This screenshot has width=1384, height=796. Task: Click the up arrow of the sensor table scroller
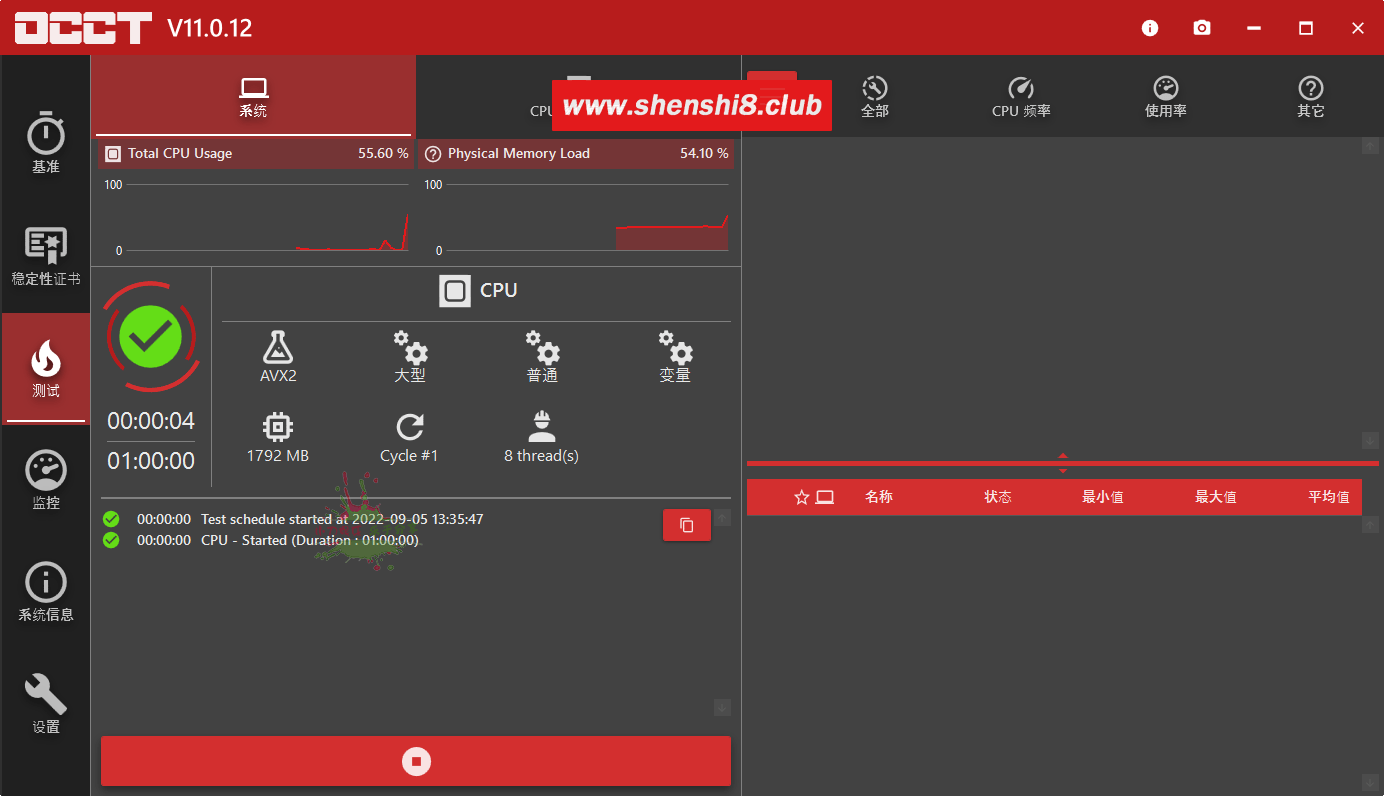click(1370, 524)
